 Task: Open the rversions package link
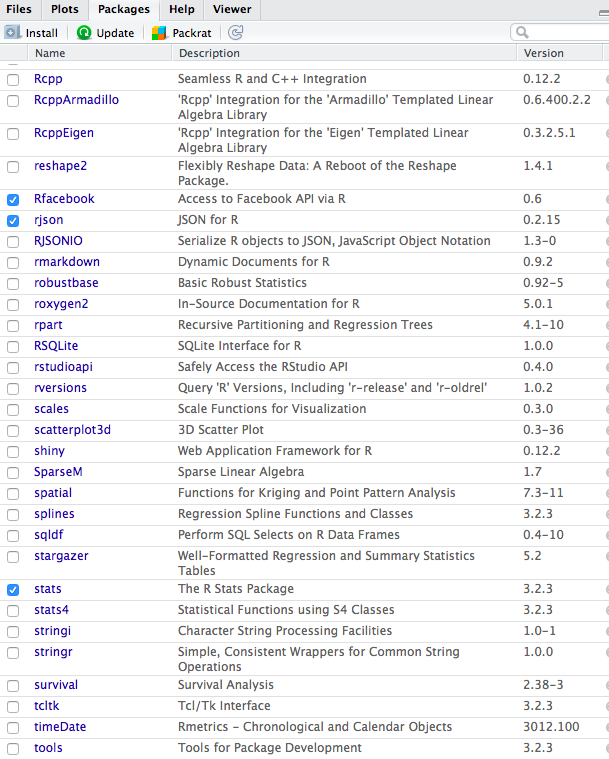pos(60,388)
